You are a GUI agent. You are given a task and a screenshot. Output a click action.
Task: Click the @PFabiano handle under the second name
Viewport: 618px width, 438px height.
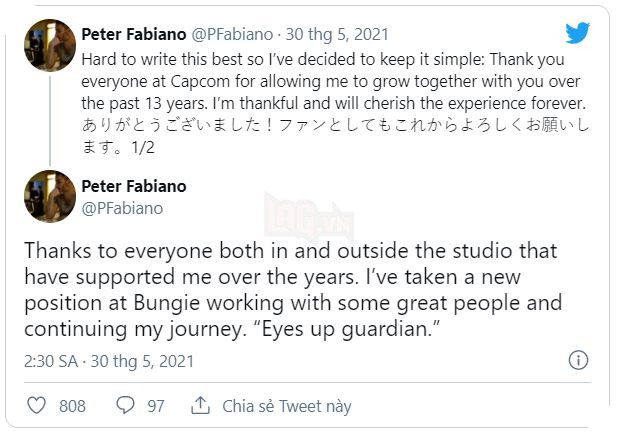coord(121,208)
